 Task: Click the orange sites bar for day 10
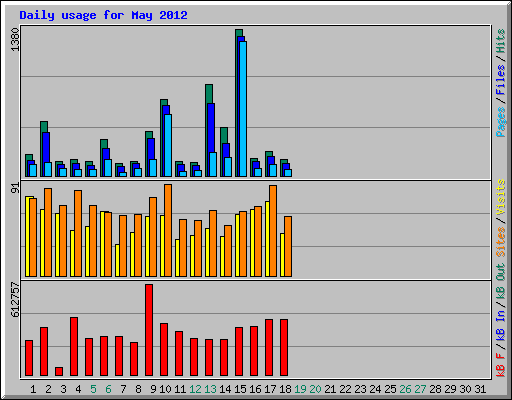tap(168, 231)
